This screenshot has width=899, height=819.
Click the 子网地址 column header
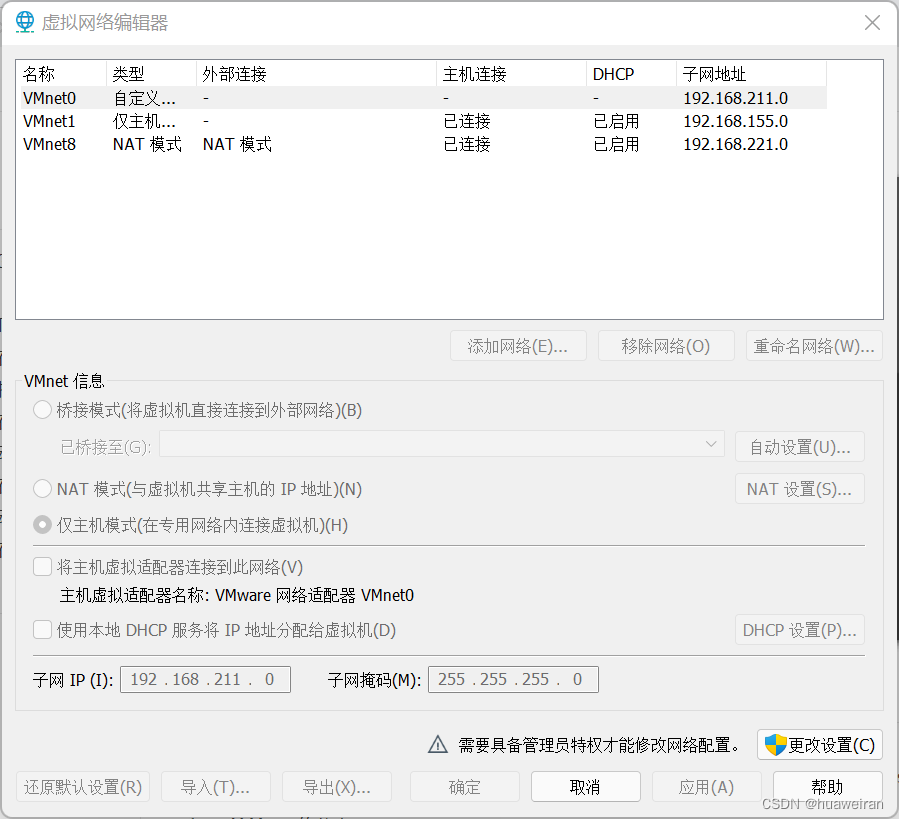pyautogui.click(x=752, y=74)
